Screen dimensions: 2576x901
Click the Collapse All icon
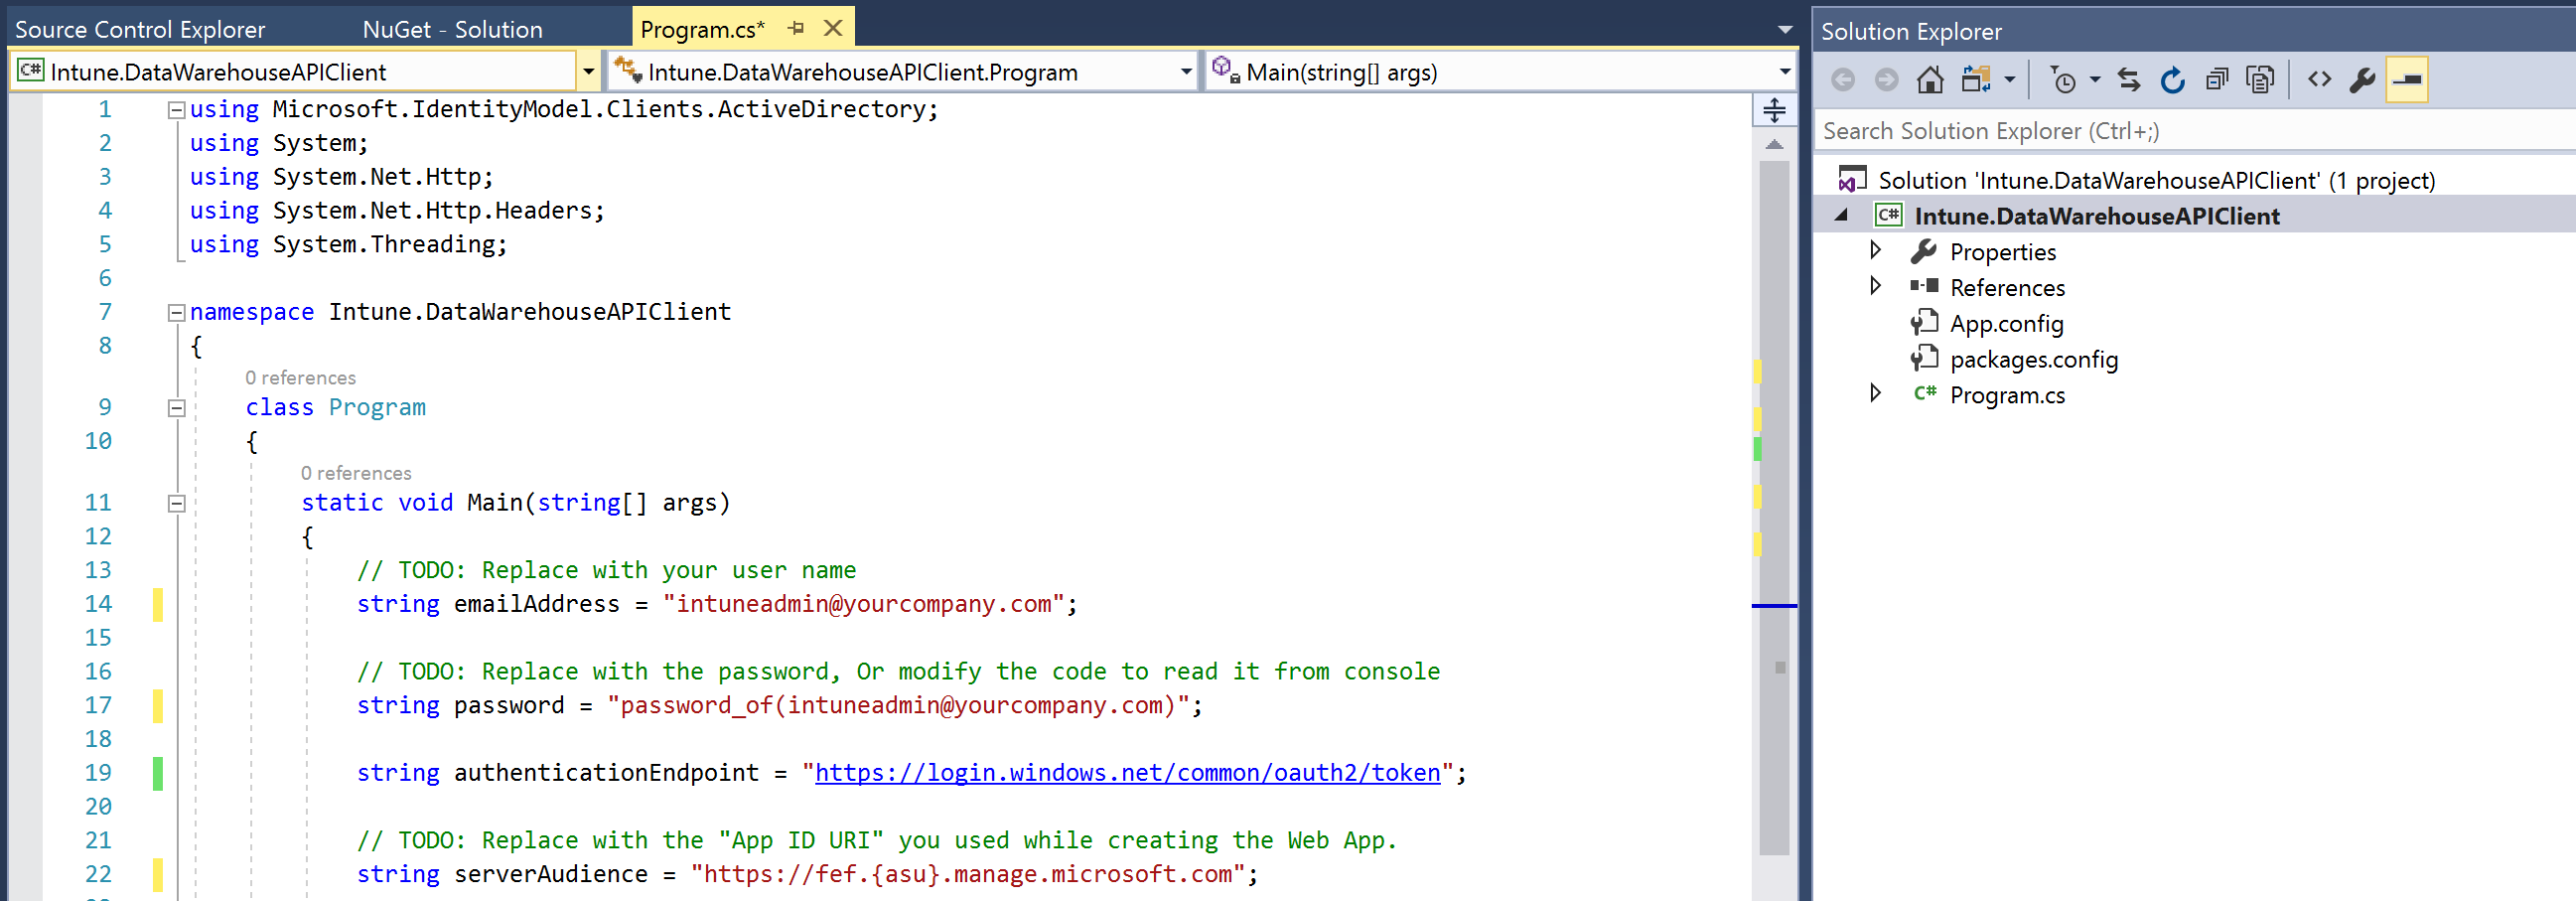click(2216, 80)
